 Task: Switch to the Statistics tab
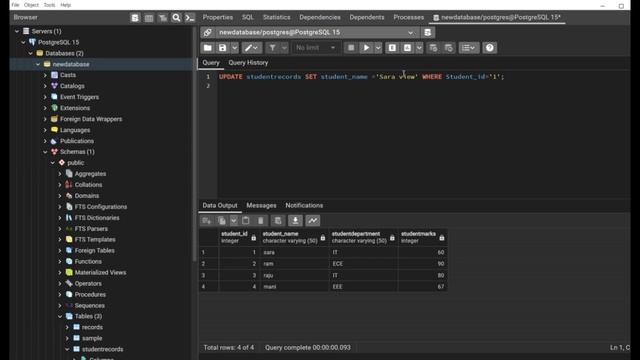(x=277, y=18)
